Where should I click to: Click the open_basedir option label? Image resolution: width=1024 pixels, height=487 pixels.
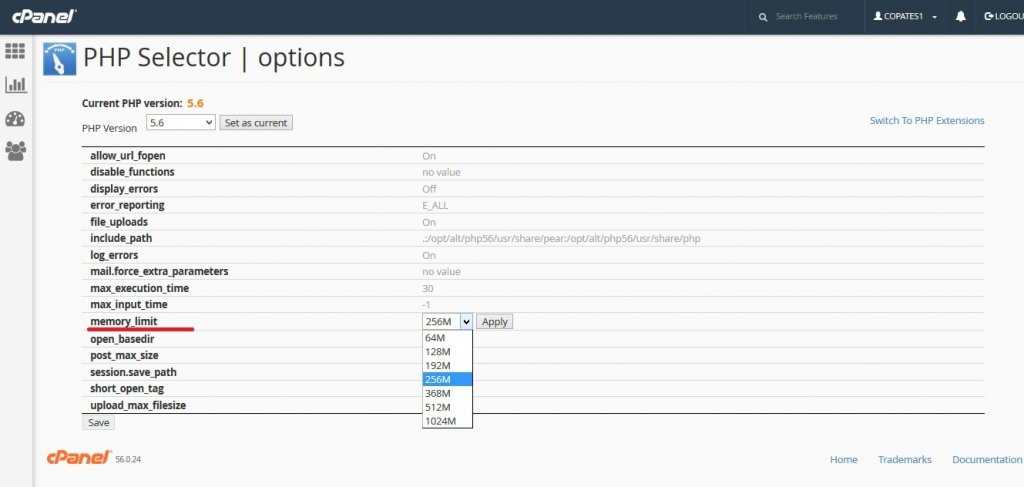point(122,339)
